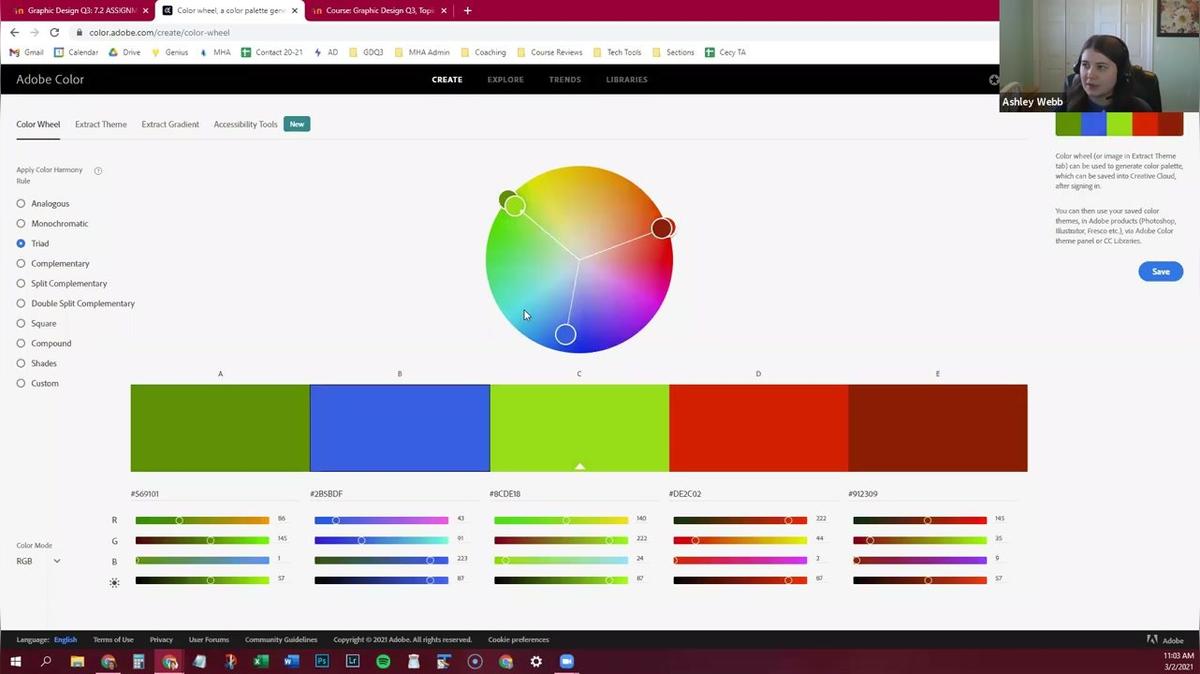The height and width of the screenshot is (674, 1200).
Task: Open a new browser tab with plus icon
Action: (467, 11)
